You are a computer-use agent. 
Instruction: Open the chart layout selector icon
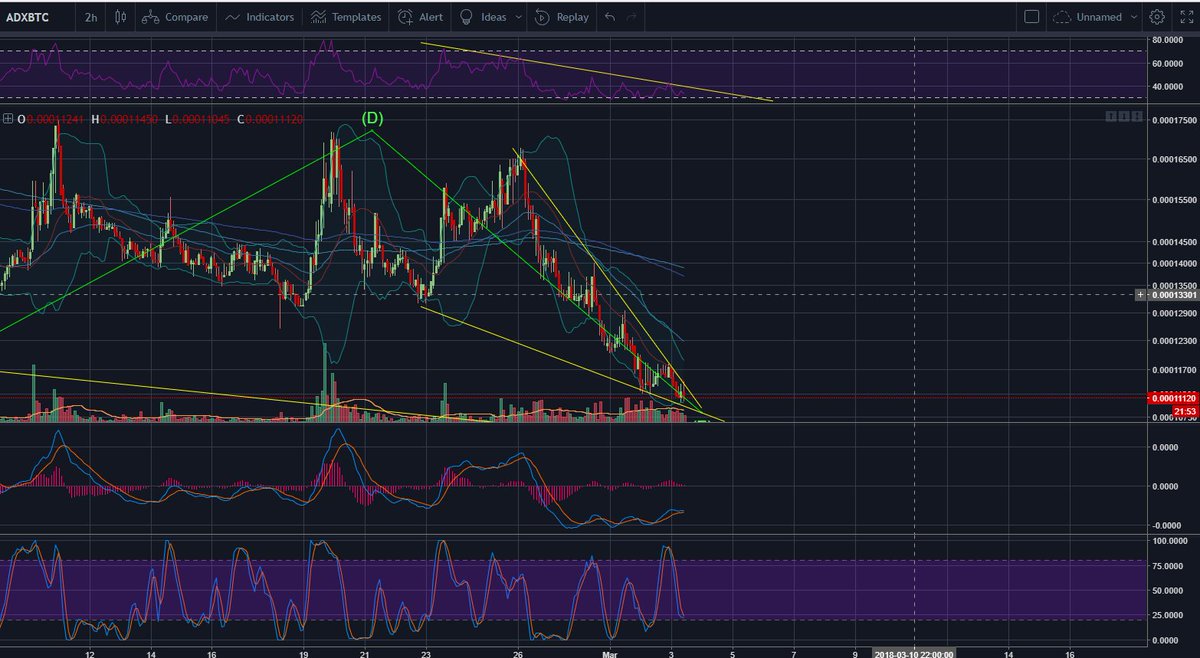(x=1033, y=17)
